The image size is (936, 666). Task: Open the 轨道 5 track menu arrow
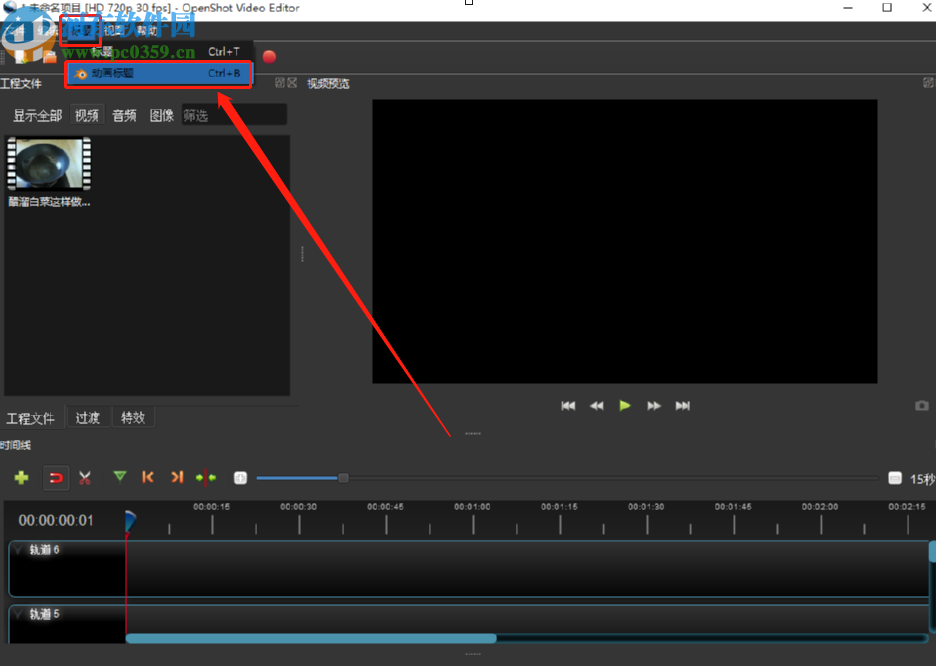coord(18,614)
